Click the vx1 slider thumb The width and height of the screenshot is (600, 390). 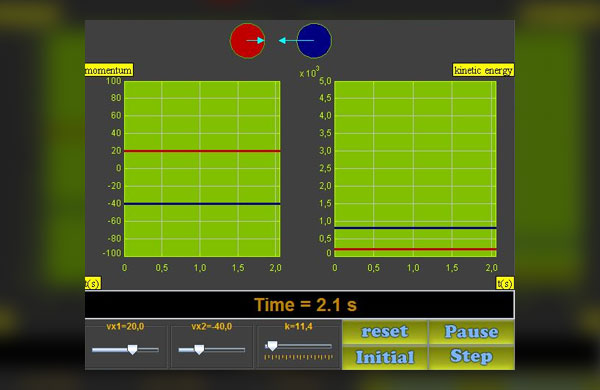click(x=132, y=349)
